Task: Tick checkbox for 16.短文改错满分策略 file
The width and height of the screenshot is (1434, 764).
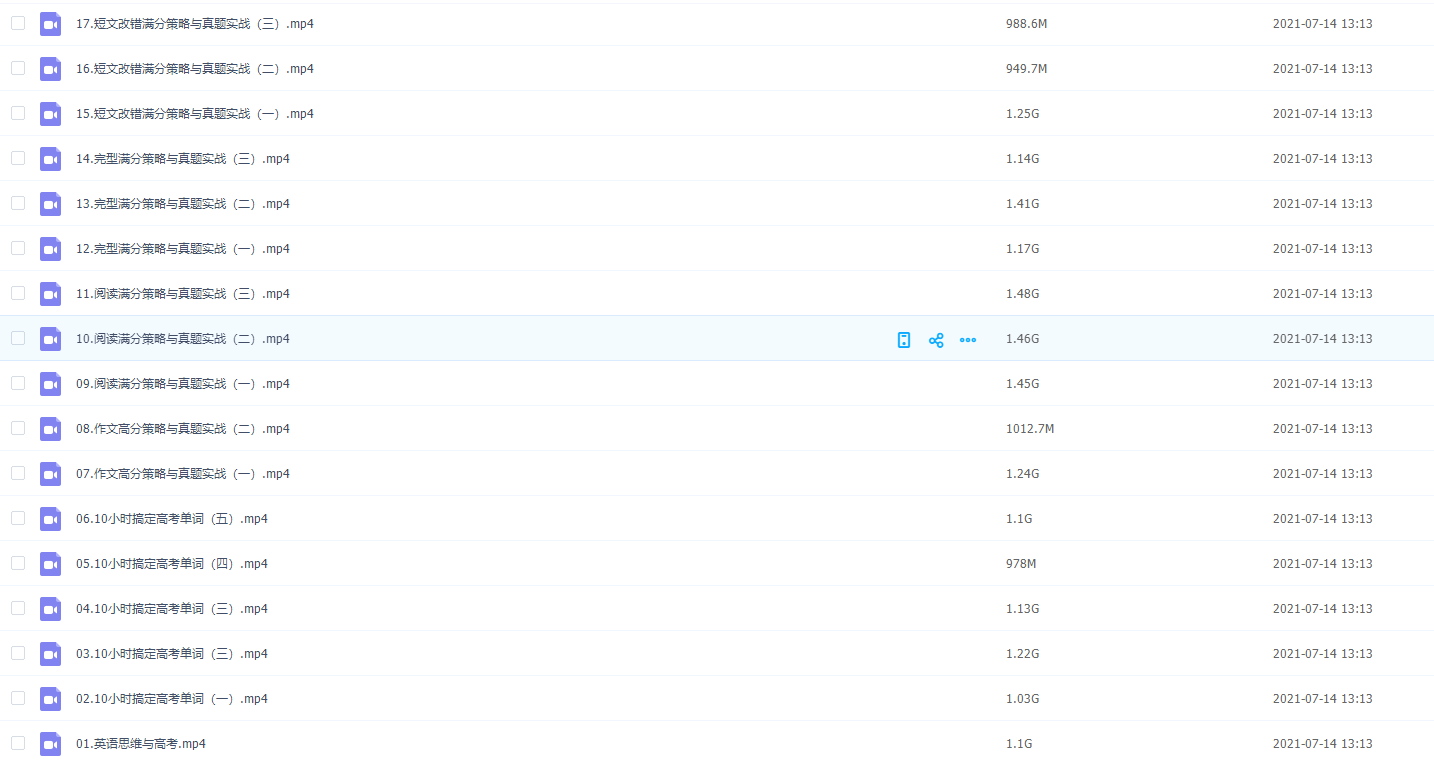Action: click(18, 68)
